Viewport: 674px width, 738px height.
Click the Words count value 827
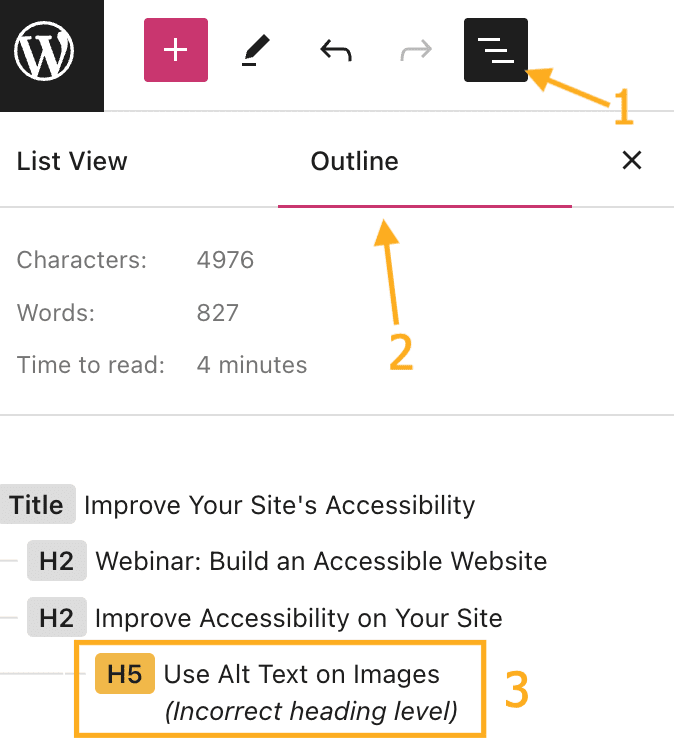coord(218,313)
